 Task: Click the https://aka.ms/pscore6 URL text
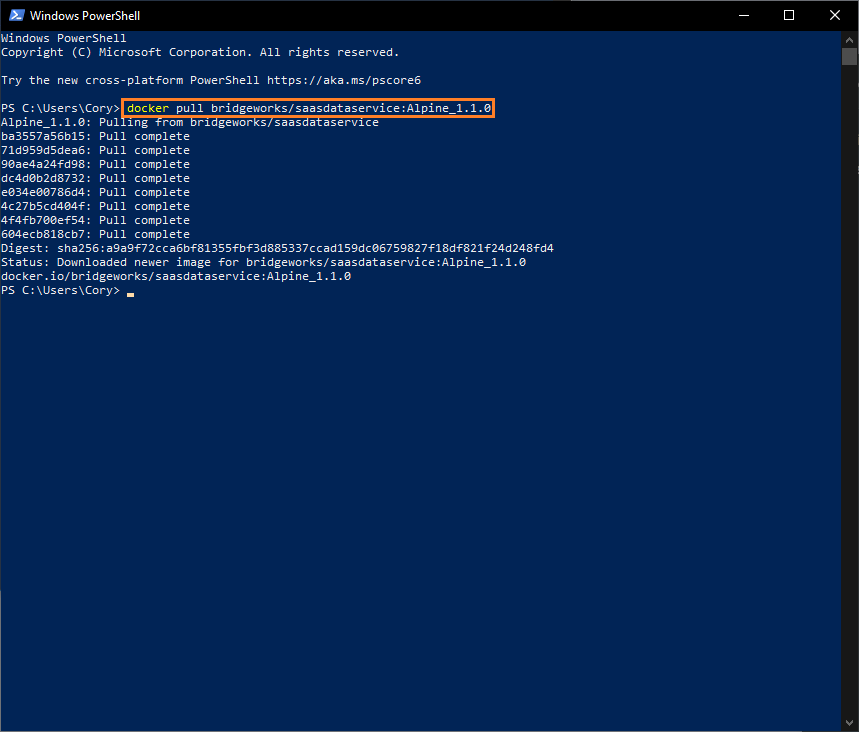click(x=344, y=81)
